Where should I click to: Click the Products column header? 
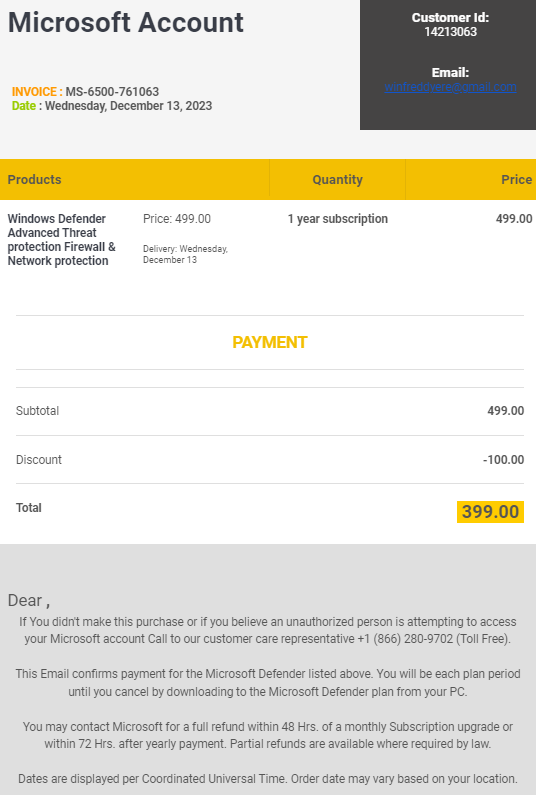coord(34,179)
